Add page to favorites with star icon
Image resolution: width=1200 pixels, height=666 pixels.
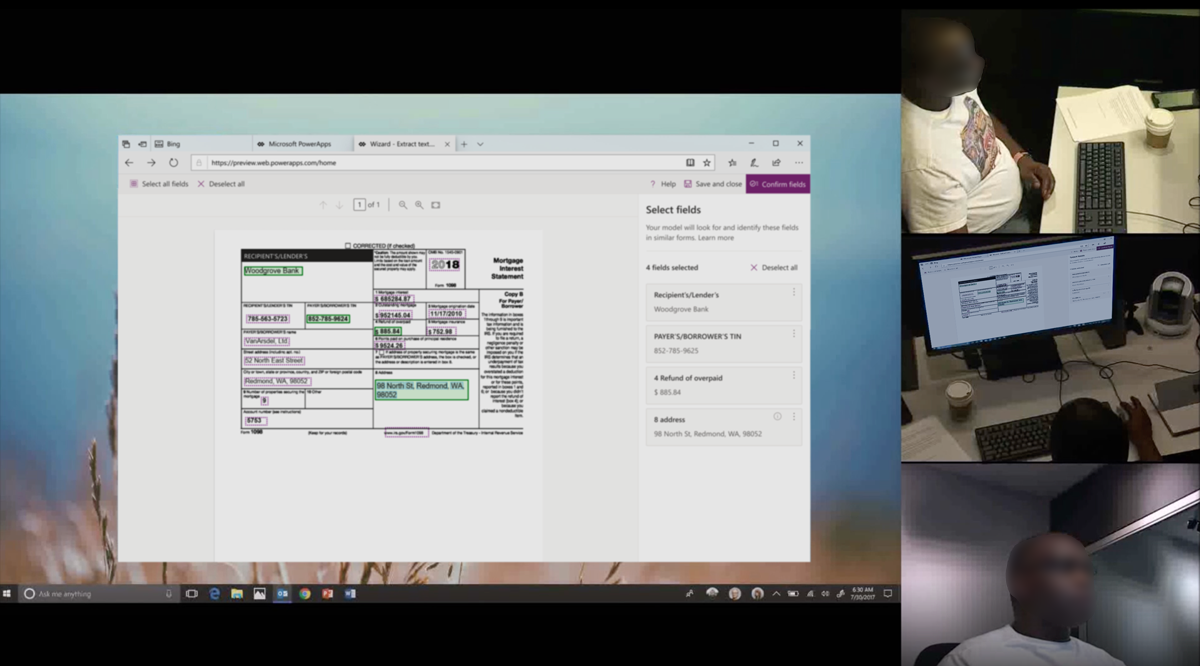(x=707, y=162)
